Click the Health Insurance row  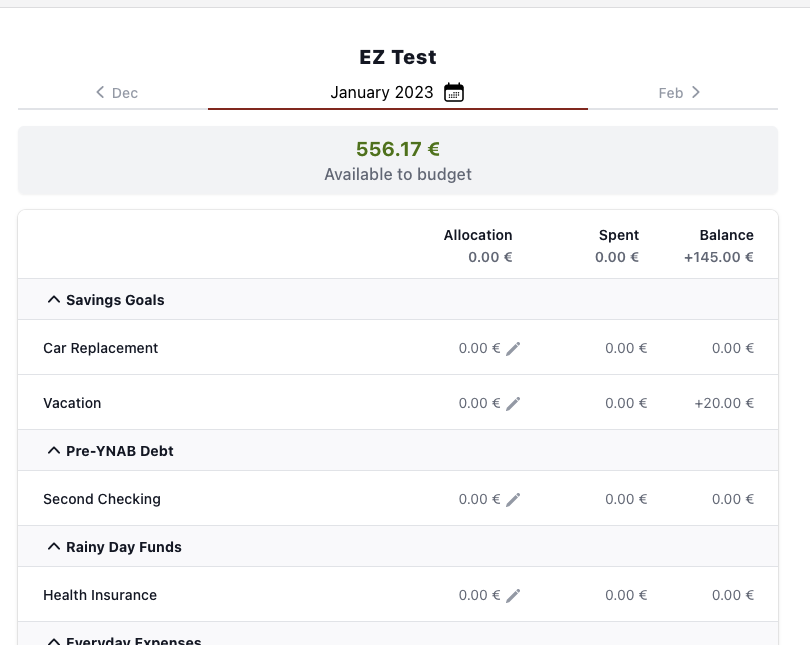pos(100,594)
